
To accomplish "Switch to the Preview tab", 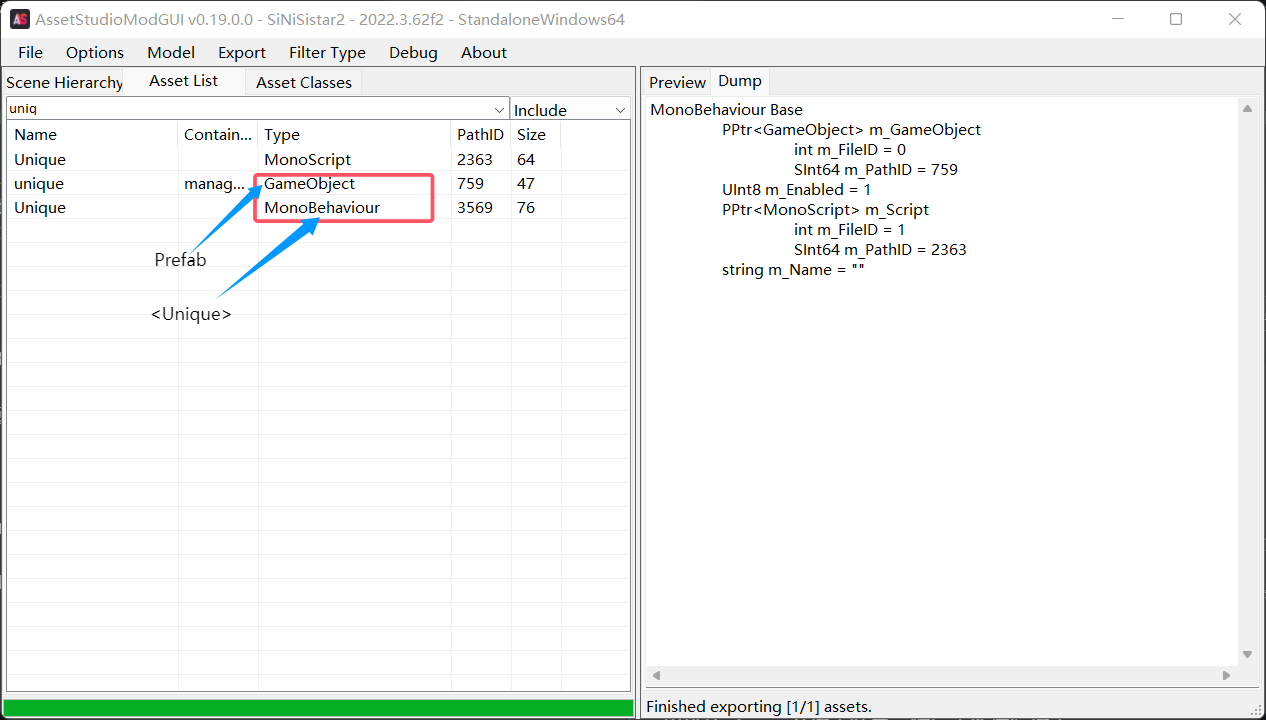I will tap(677, 83).
